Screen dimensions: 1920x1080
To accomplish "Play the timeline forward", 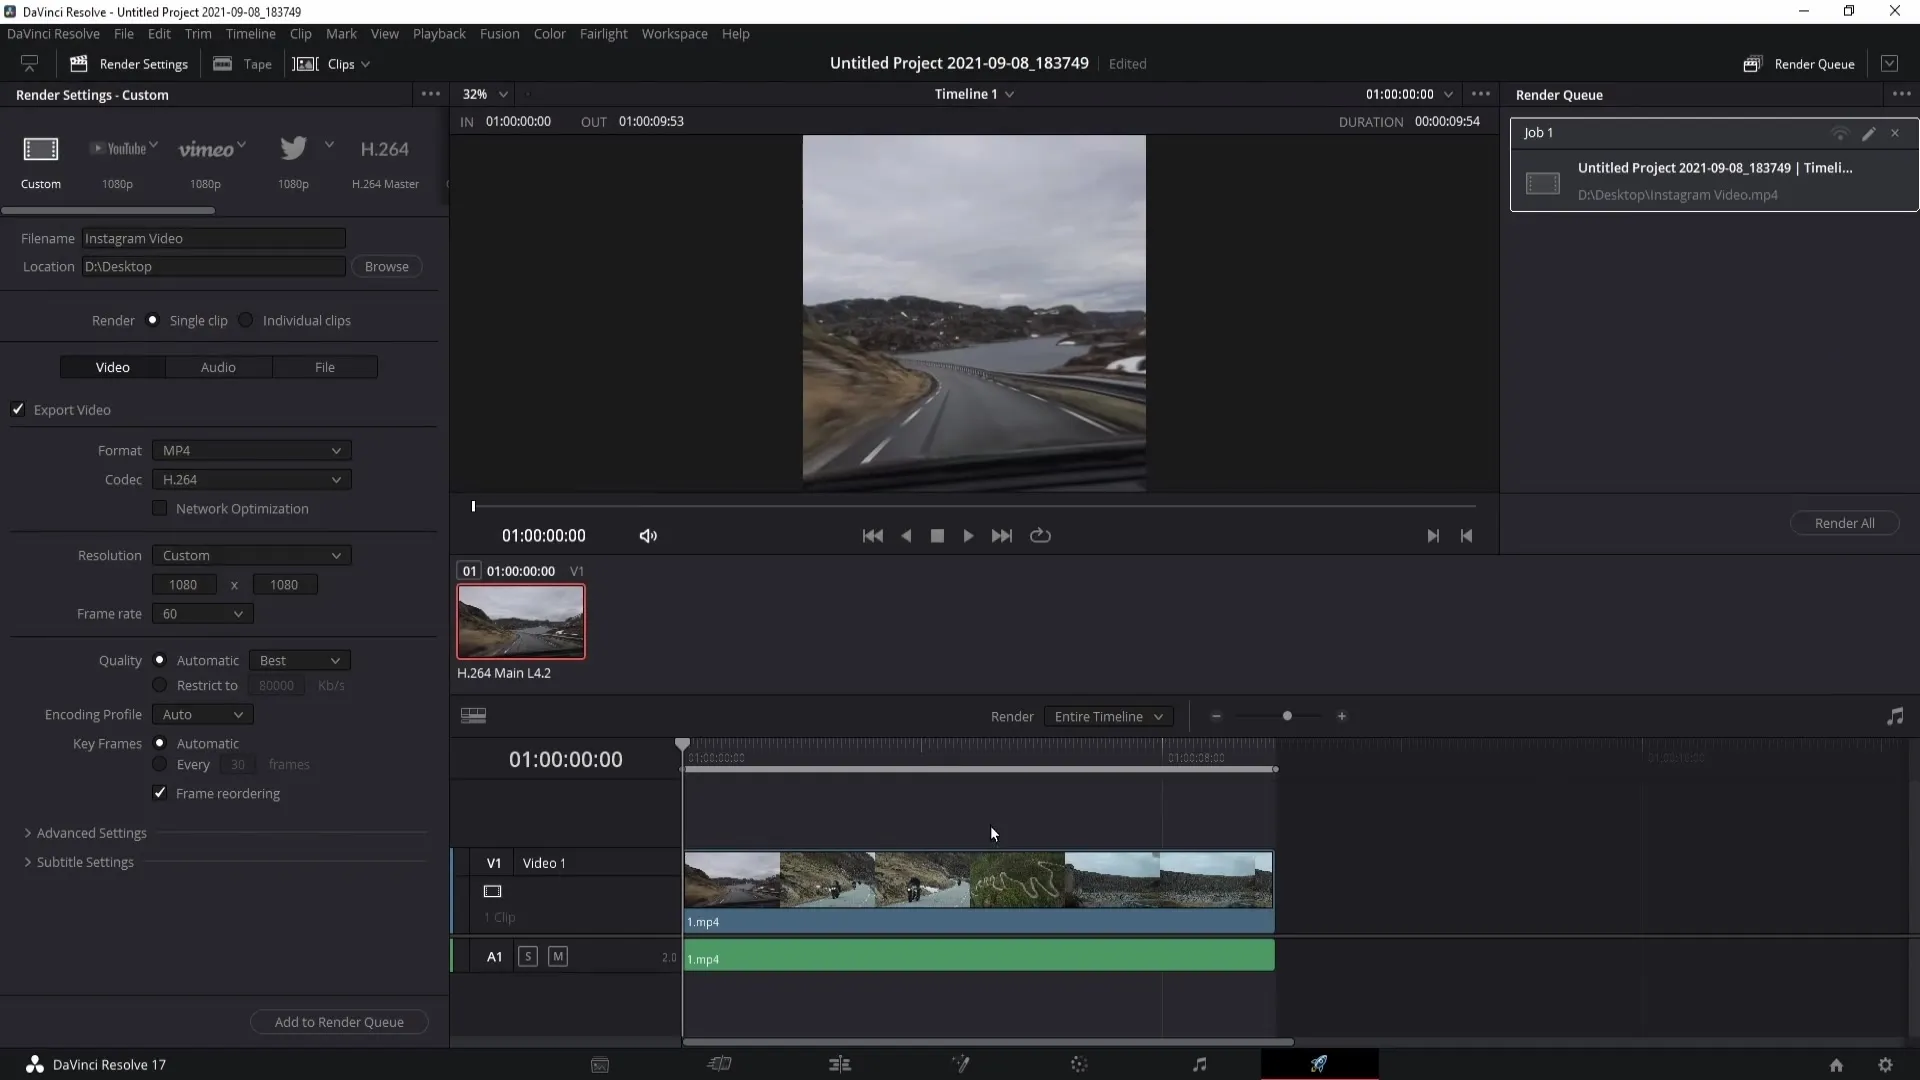I will (x=968, y=536).
